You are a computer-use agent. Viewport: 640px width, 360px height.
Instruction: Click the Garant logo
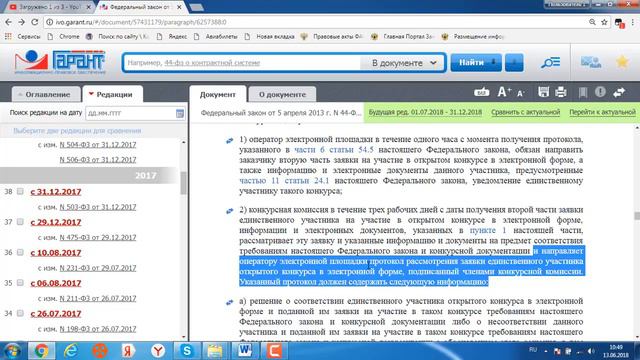coord(60,62)
